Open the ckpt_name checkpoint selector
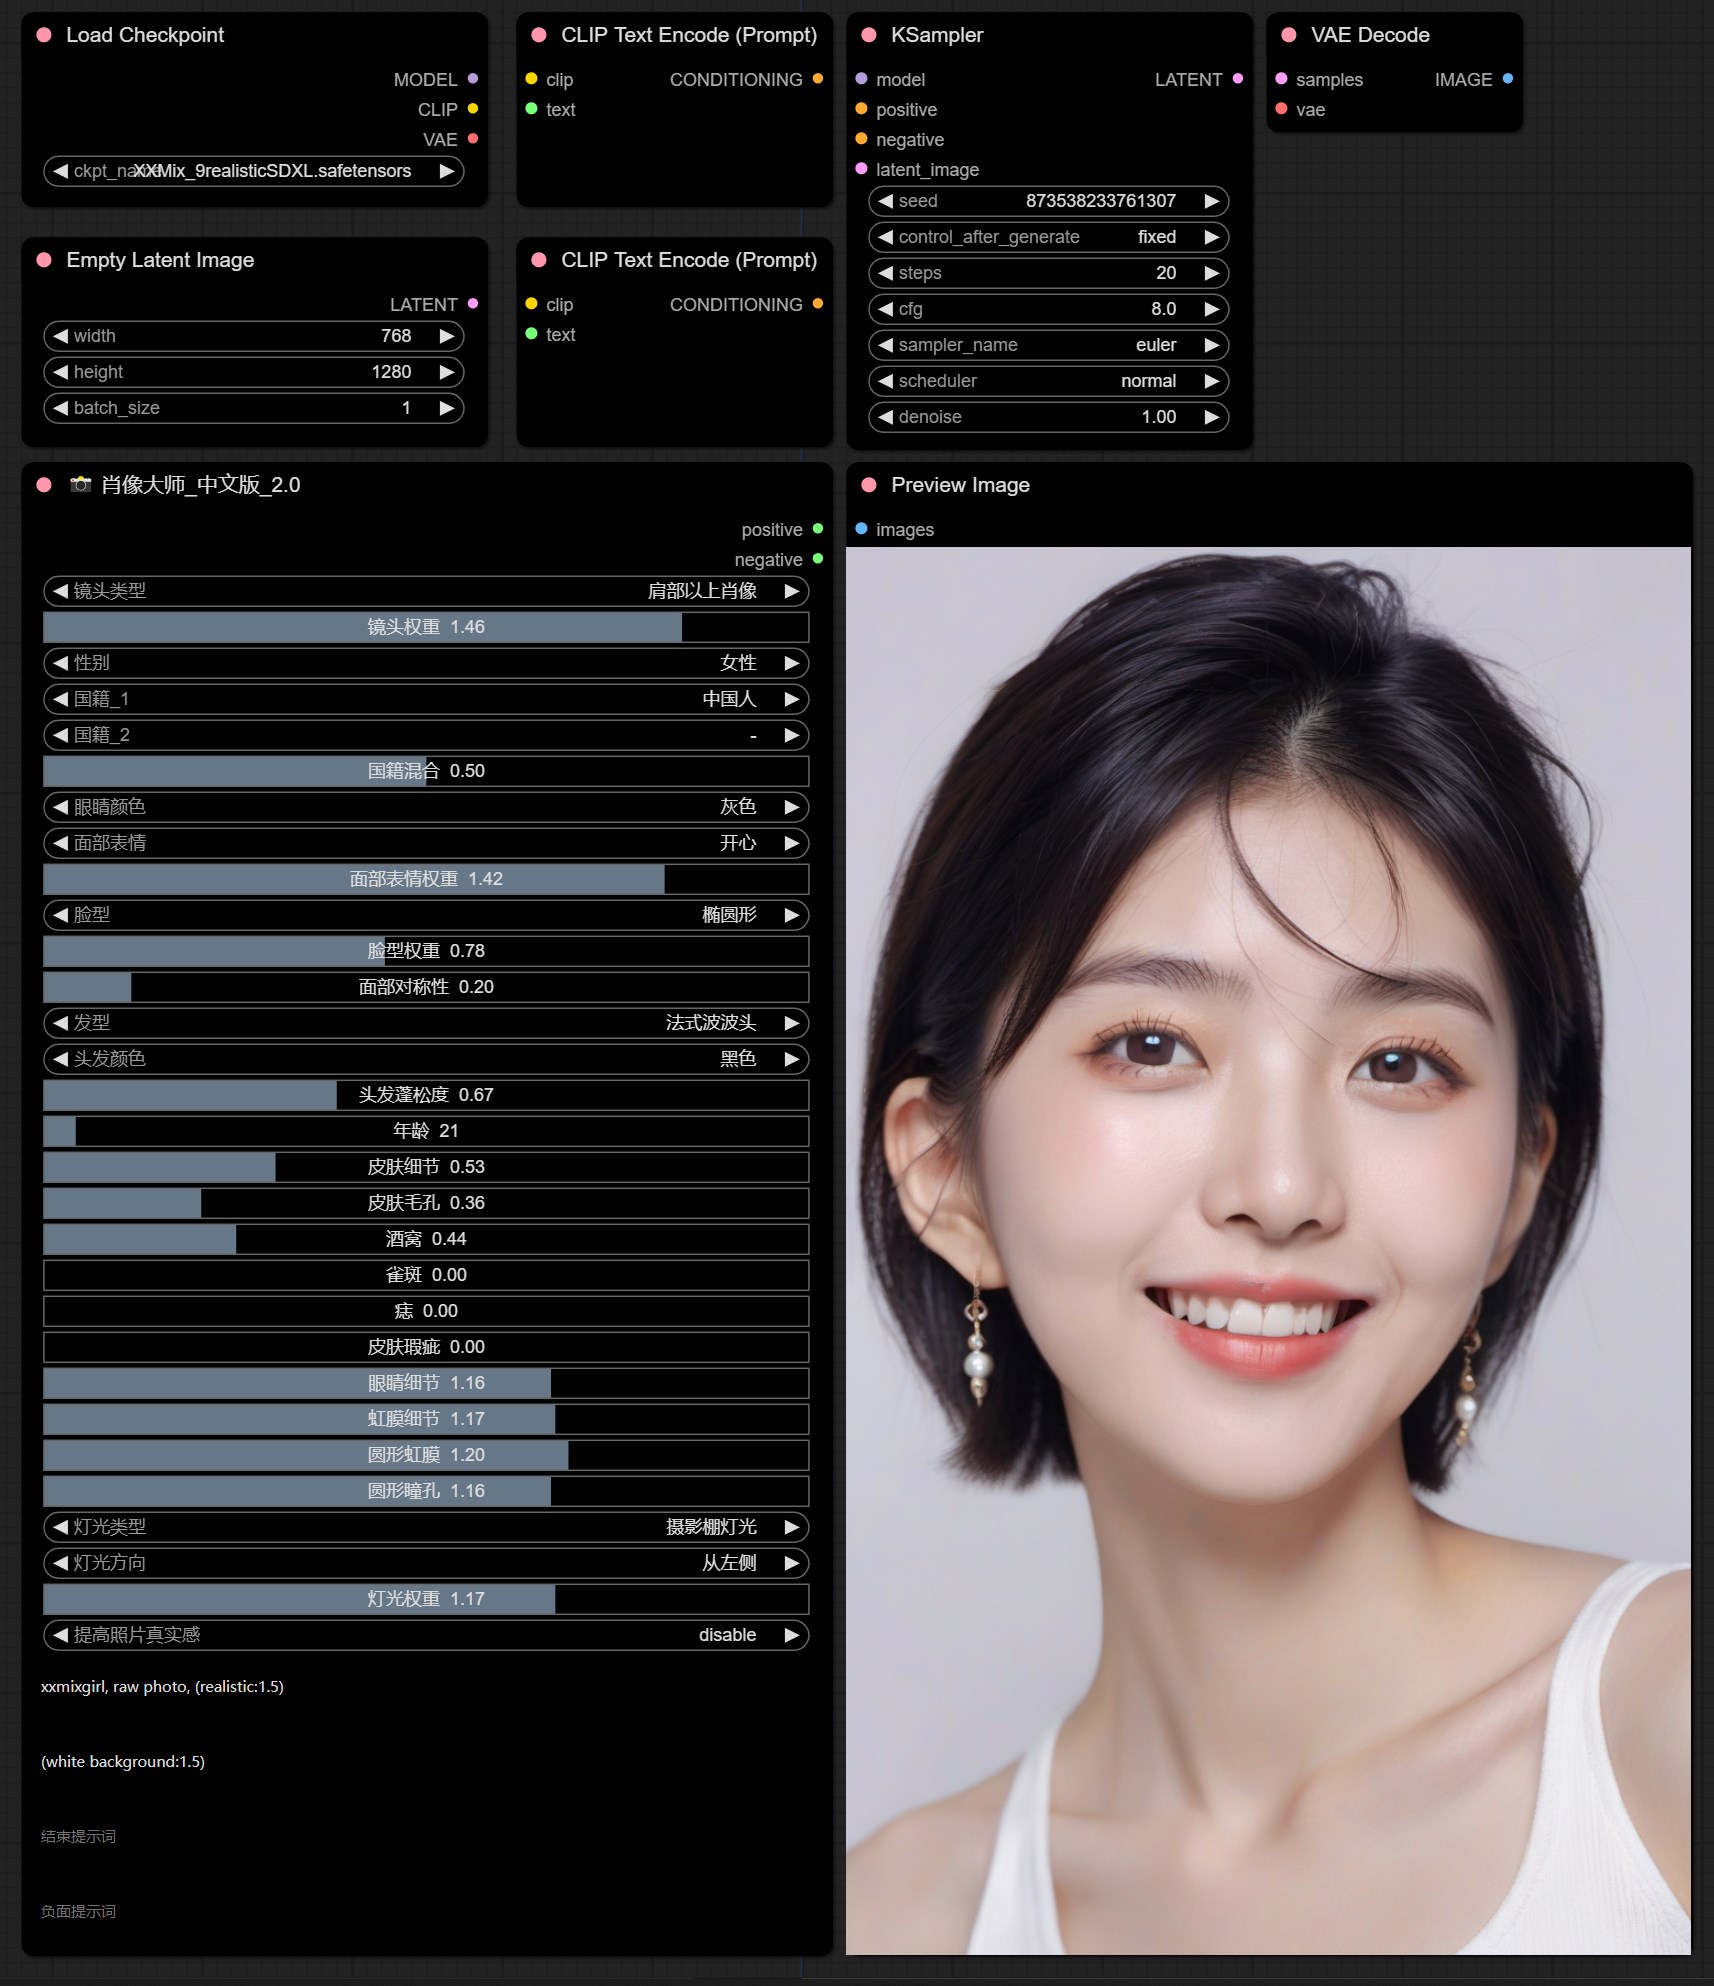This screenshot has height=1986, width=1714. click(254, 171)
